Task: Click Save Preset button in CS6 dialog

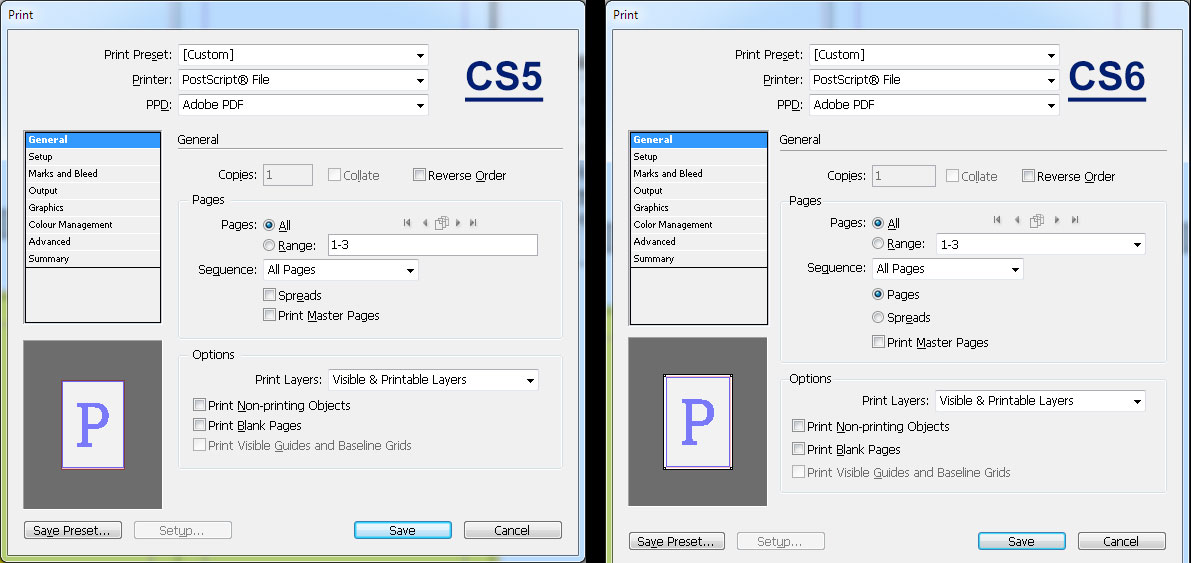Action: coord(677,541)
